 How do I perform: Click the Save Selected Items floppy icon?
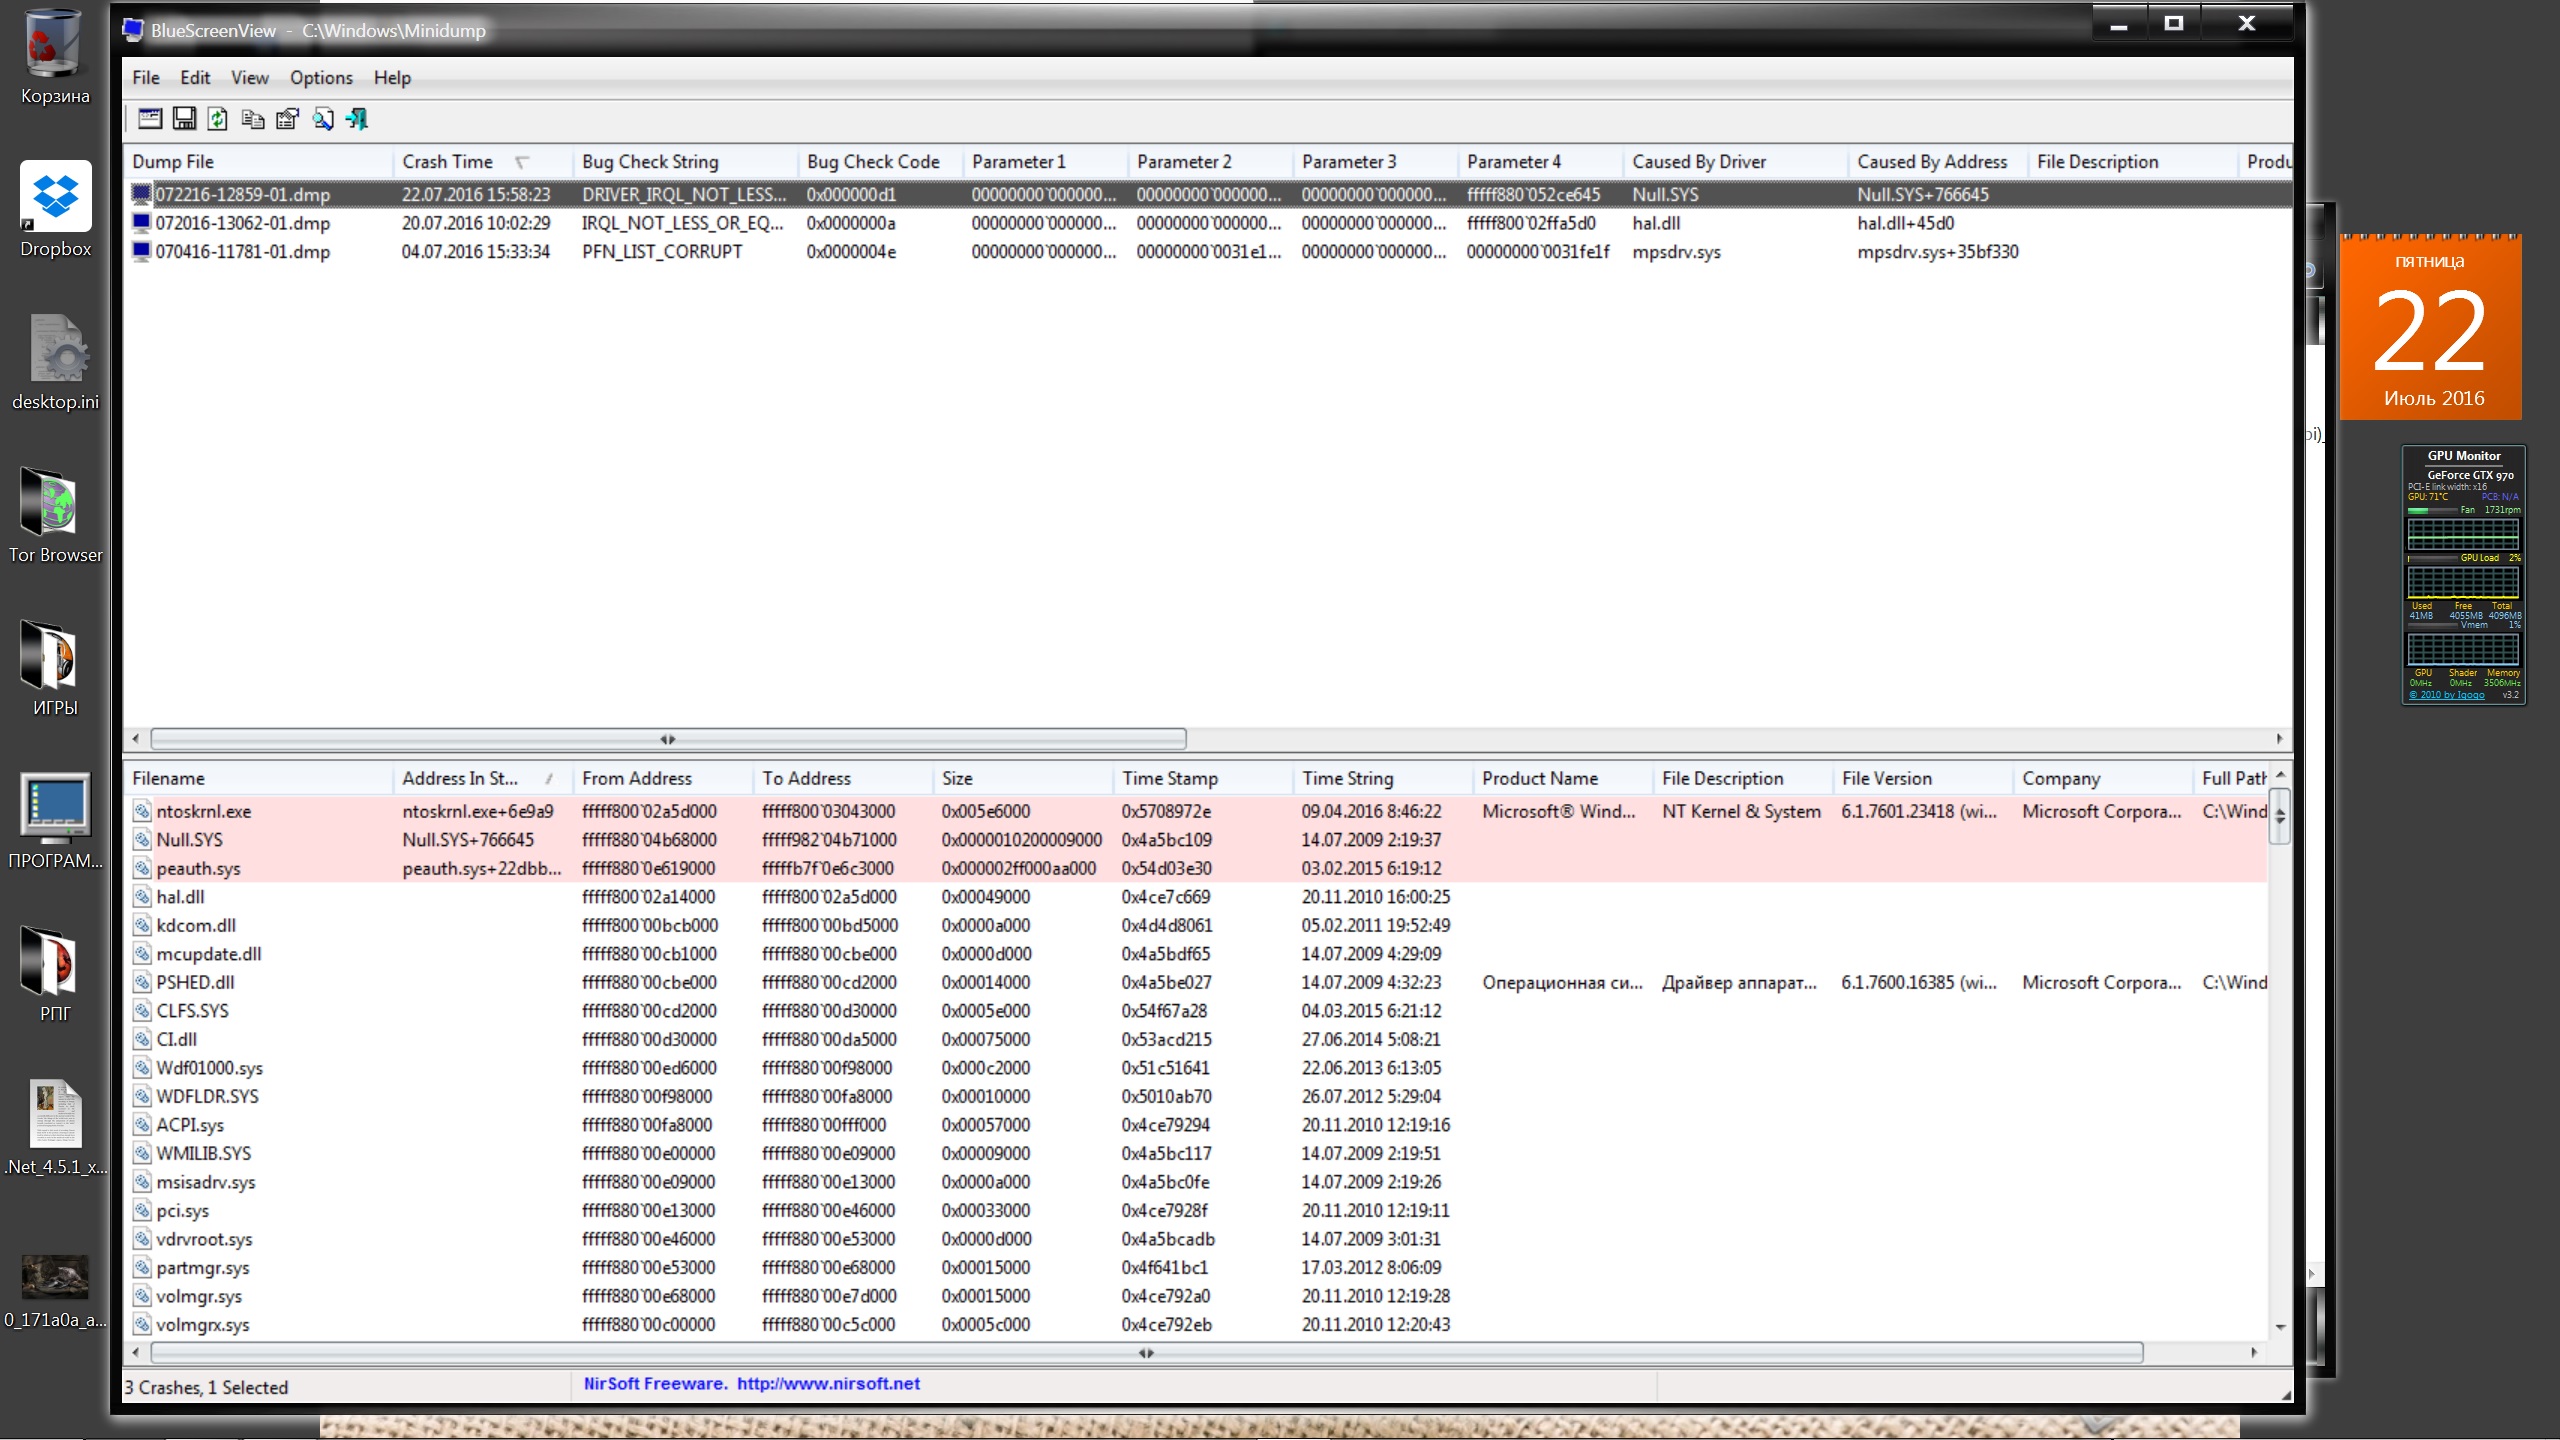tap(184, 119)
